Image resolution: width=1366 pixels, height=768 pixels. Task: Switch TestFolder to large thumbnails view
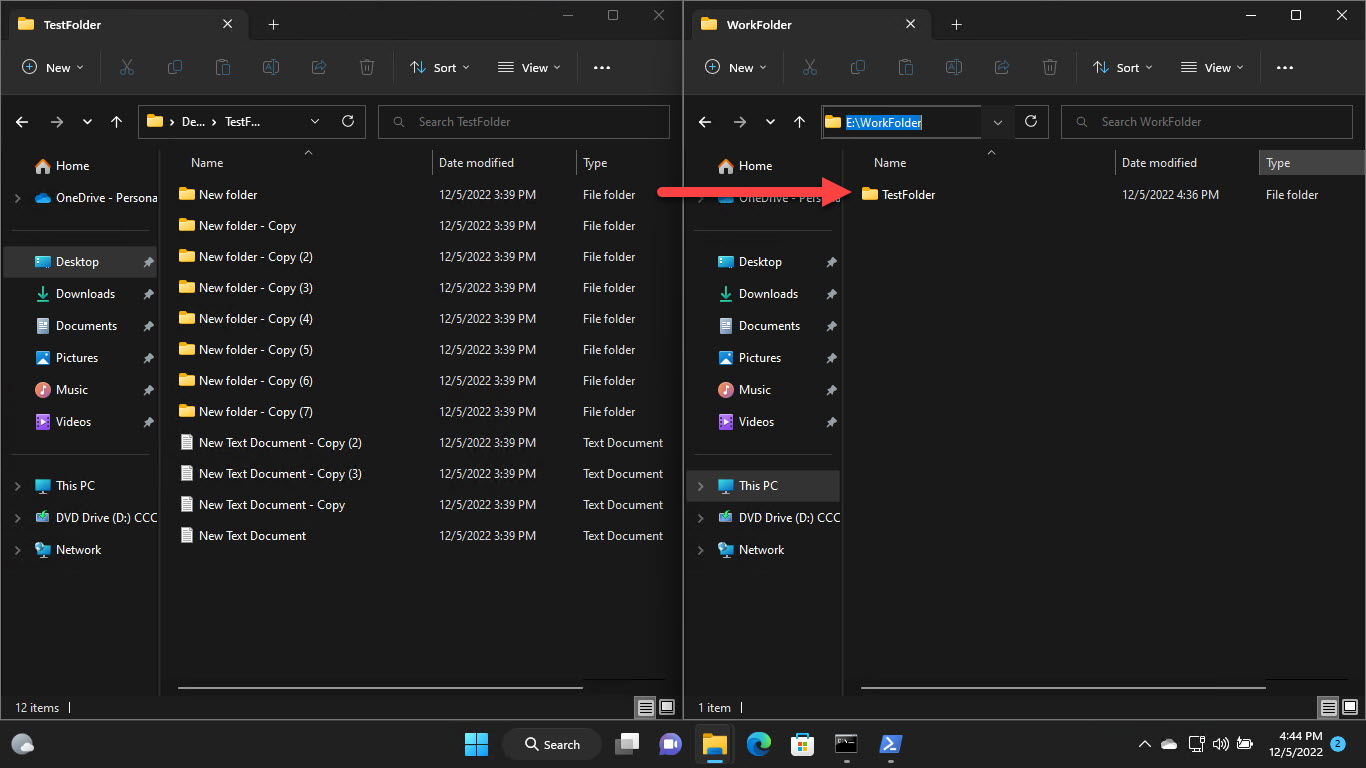[666, 707]
